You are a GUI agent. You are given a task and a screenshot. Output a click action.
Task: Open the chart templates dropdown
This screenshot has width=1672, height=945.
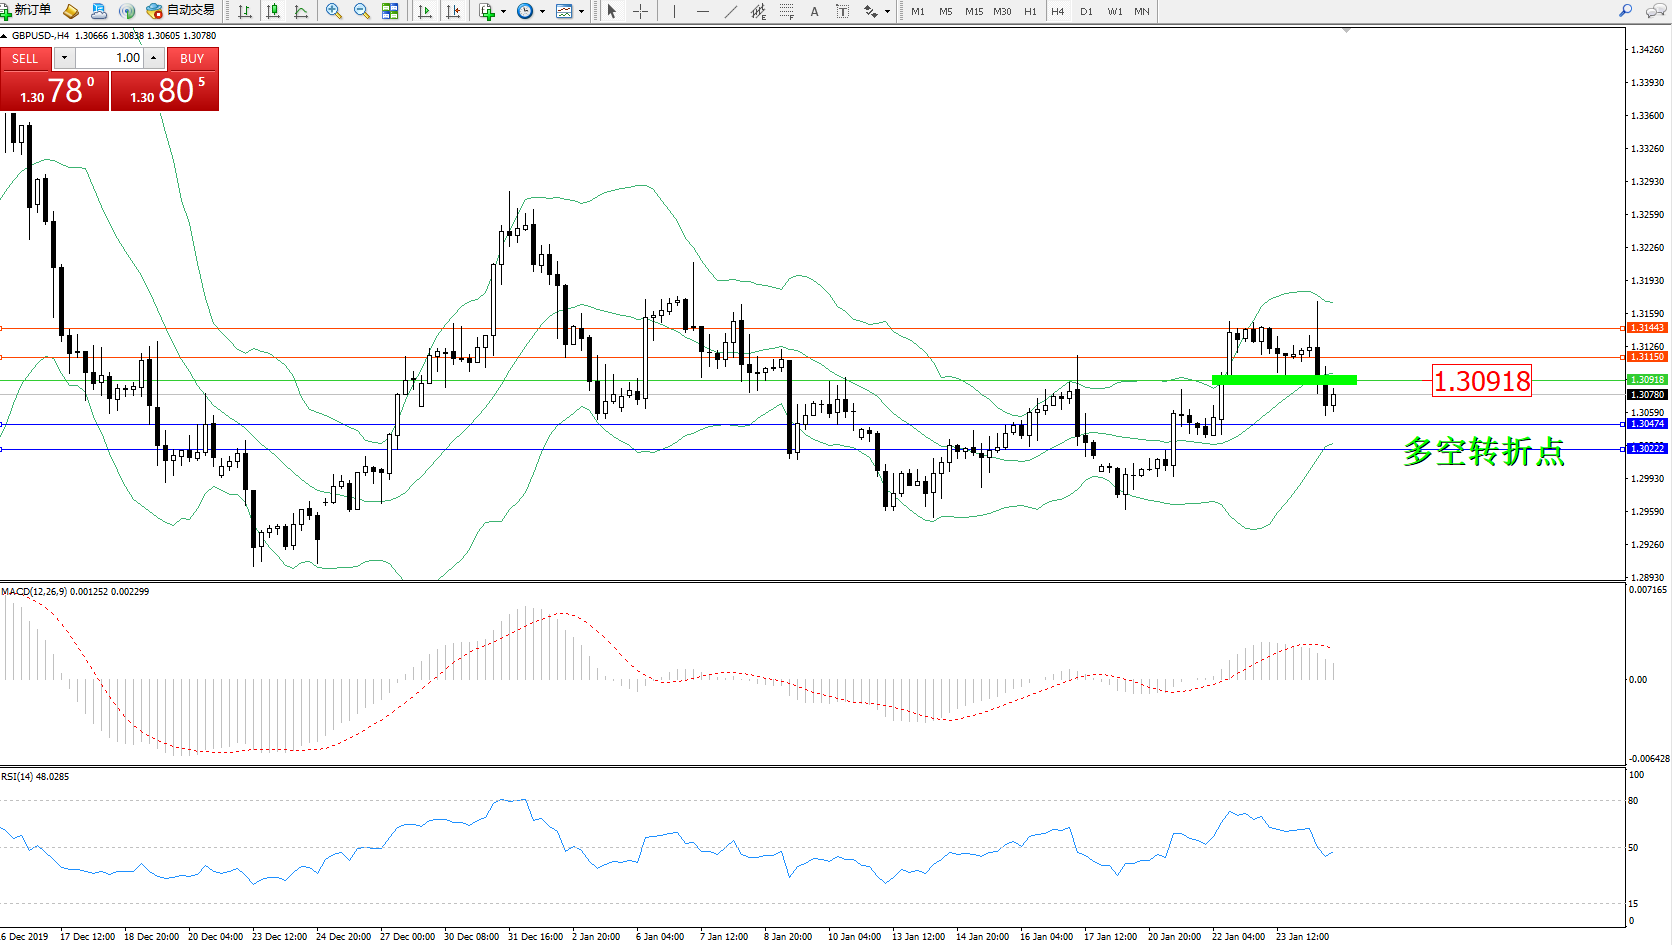(581, 12)
